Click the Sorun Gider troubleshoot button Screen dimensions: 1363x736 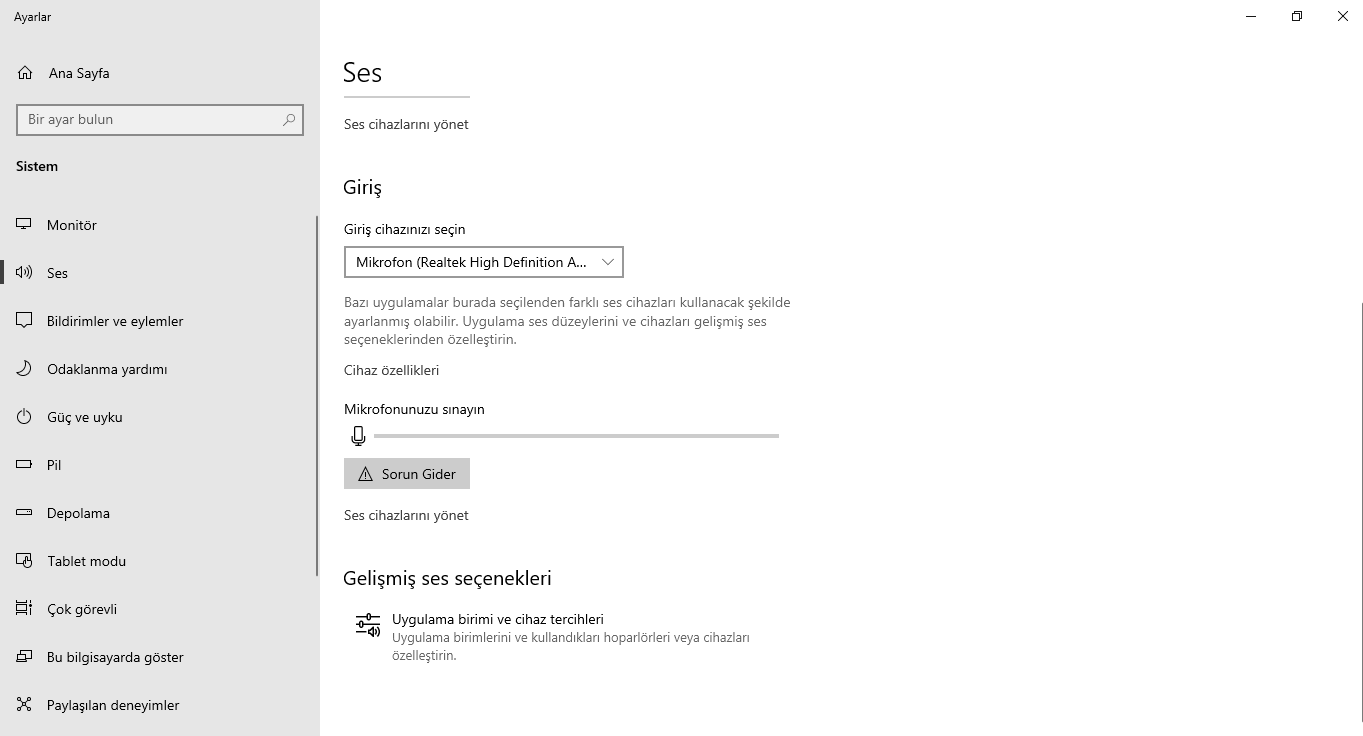(x=407, y=474)
